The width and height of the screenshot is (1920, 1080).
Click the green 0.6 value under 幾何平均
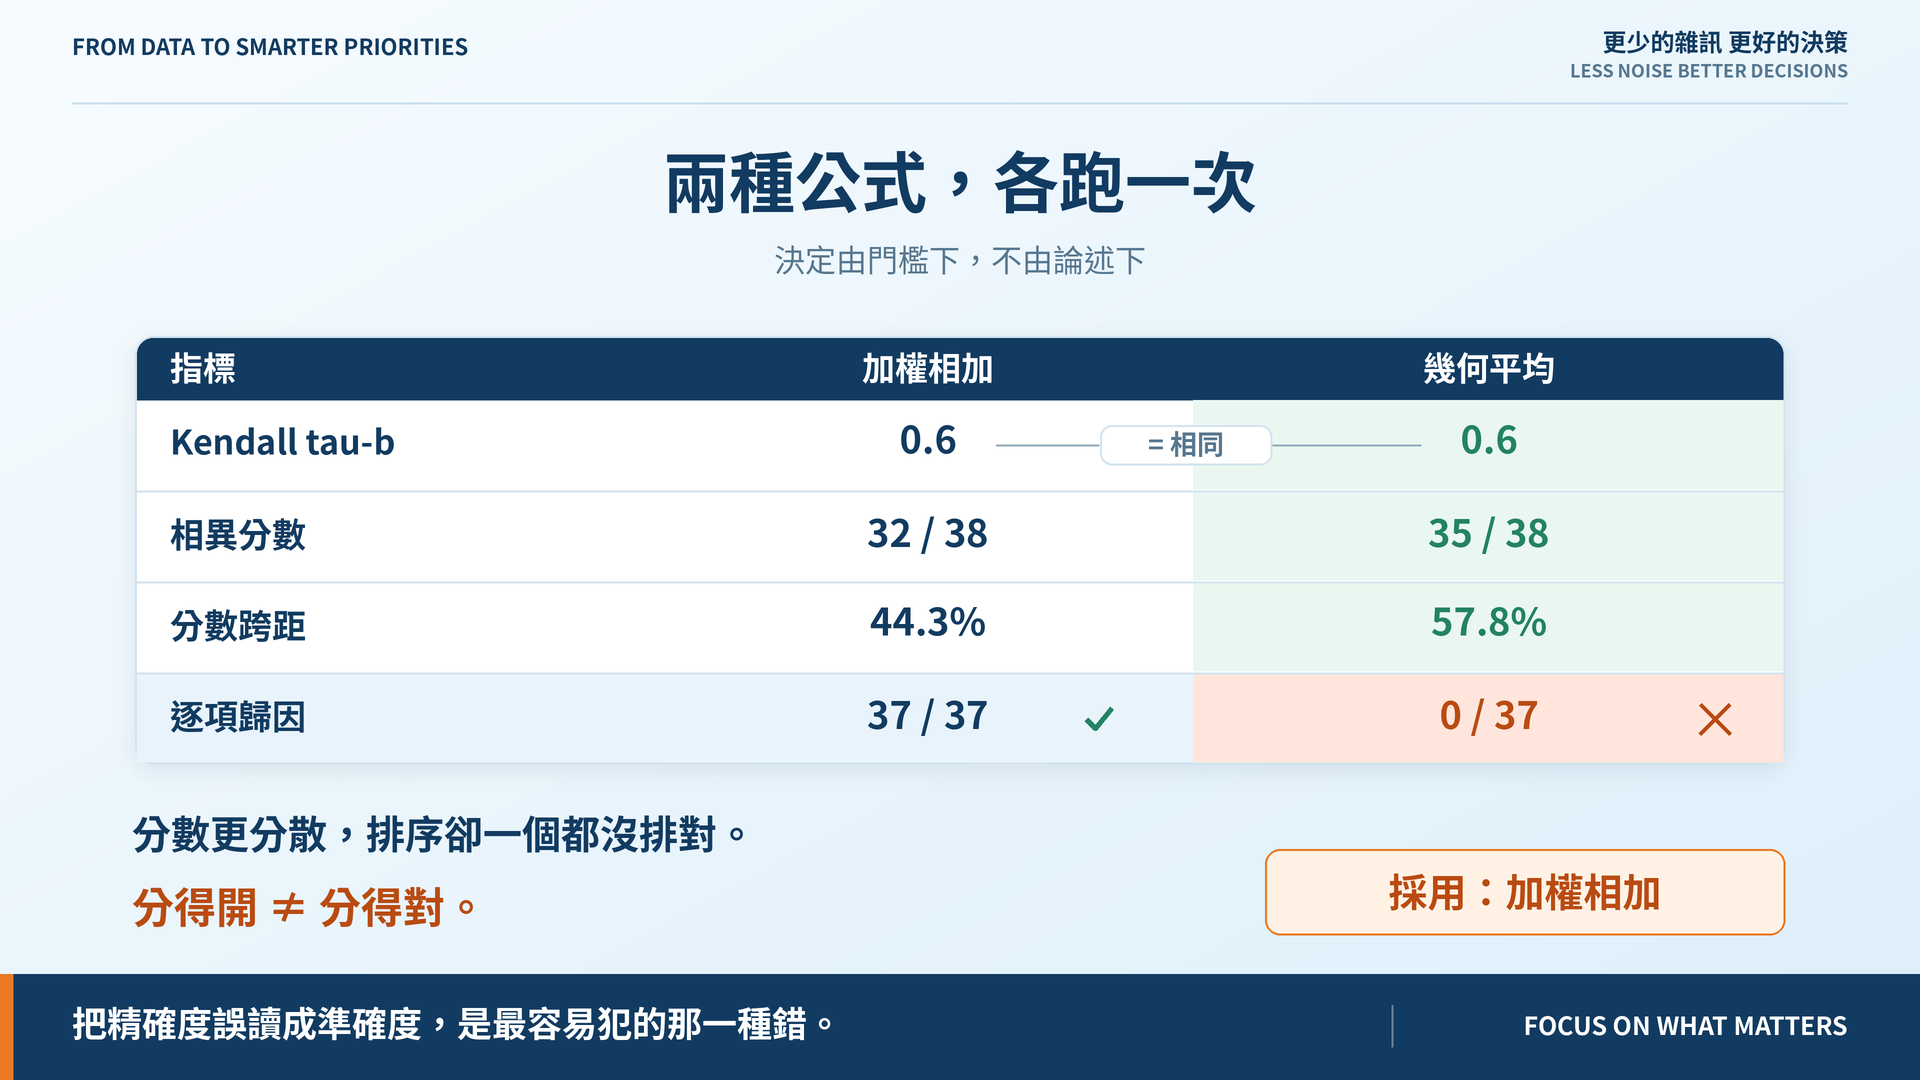tap(1489, 440)
